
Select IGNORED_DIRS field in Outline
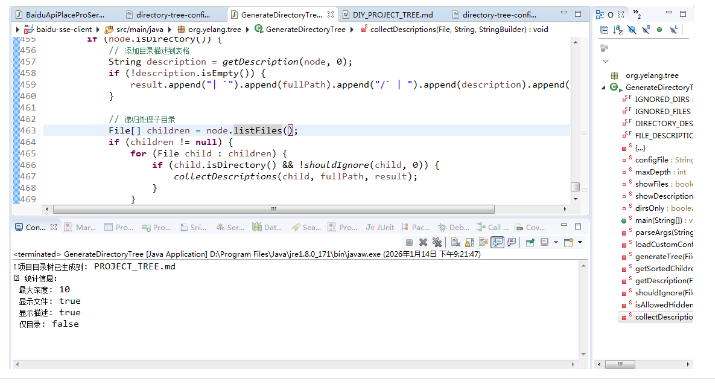tap(658, 99)
